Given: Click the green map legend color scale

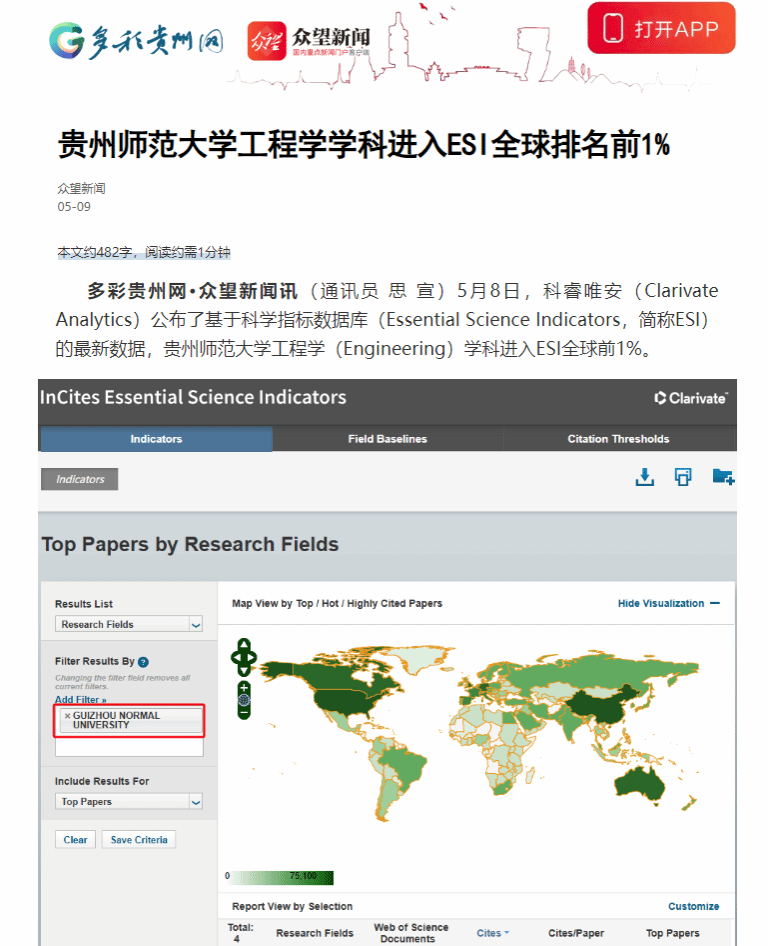Looking at the screenshot, I should click(282, 877).
